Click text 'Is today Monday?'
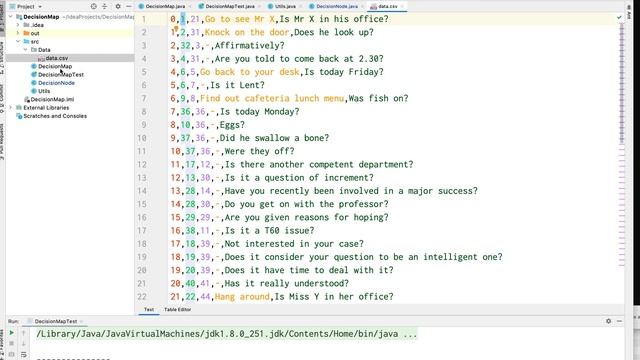Viewport: 640px width, 360px height. point(260,111)
